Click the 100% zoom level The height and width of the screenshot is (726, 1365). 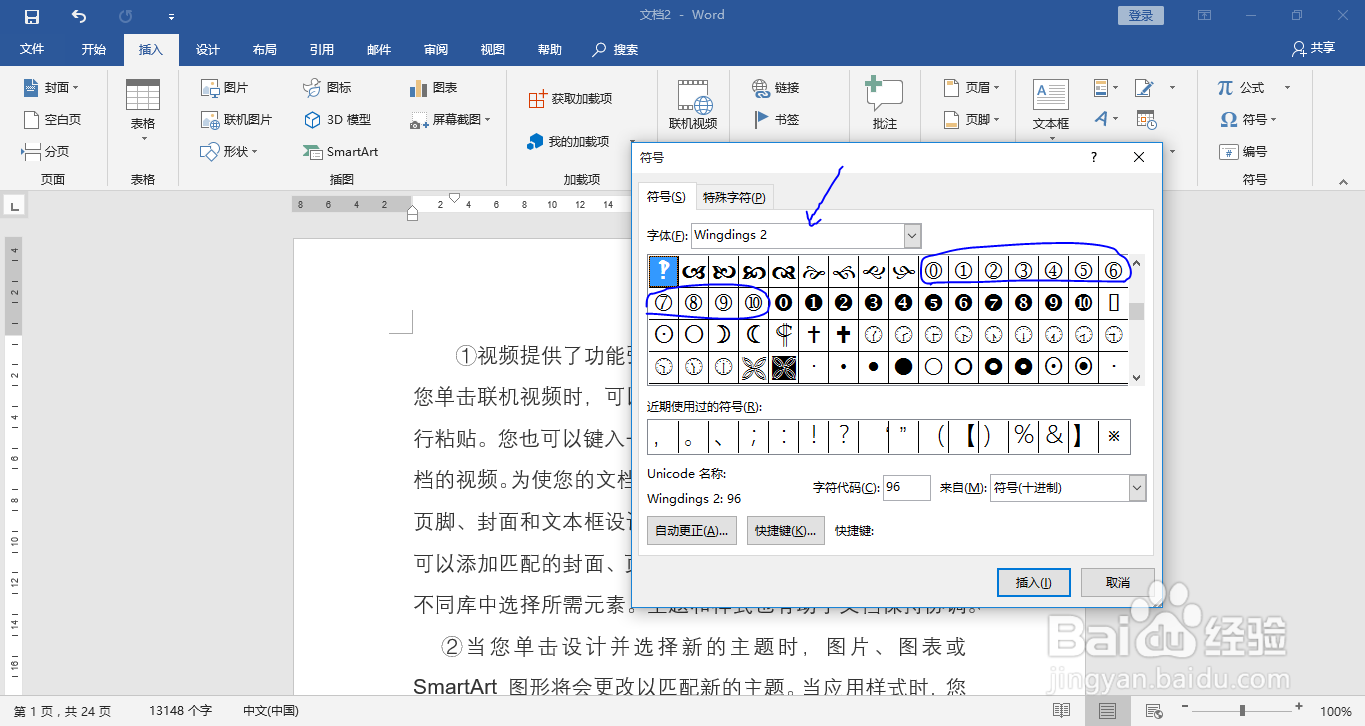point(1336,711)
